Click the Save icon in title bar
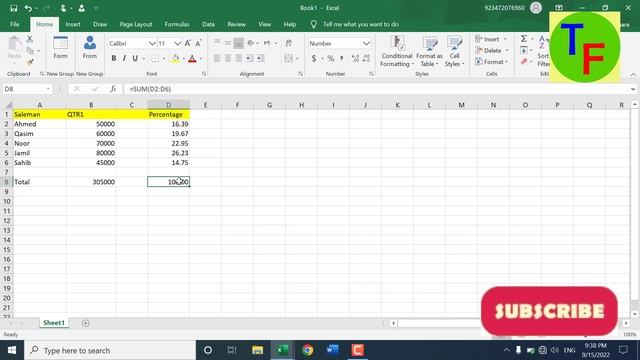The height and width of the screenshot is (360, 640). coord(13,8)
